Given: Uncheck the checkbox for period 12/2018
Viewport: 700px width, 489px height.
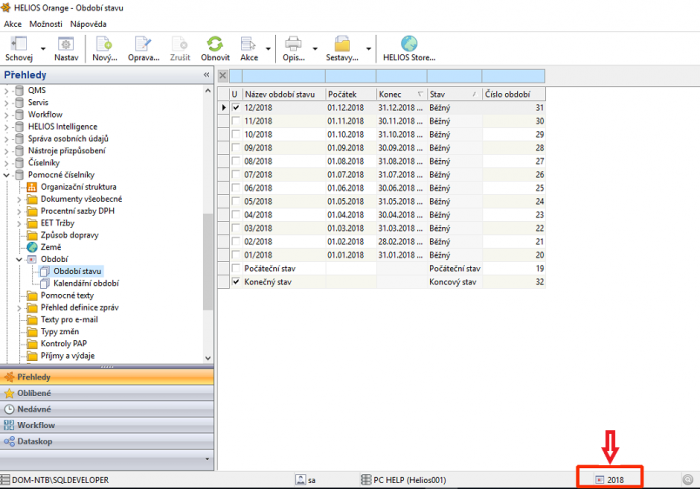Looking at the screenshot, I should click(236, 108).
